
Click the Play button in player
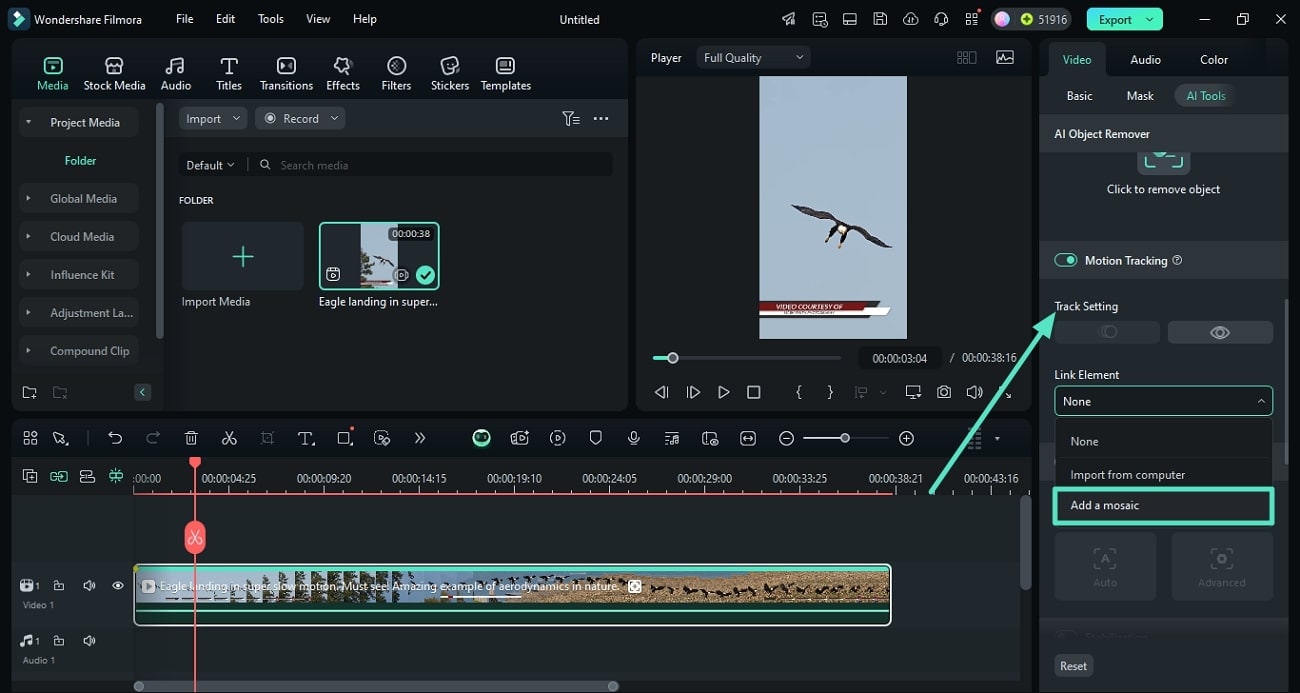click(x=723, y=392)
